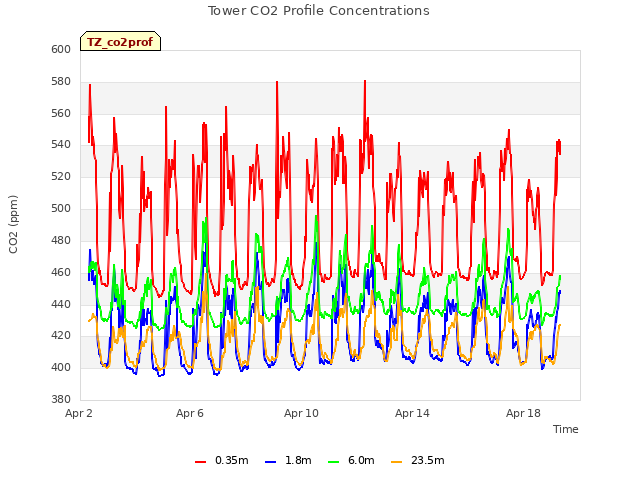
Task: Click the 500 y-axis tick value
Action: coord(61,209)
